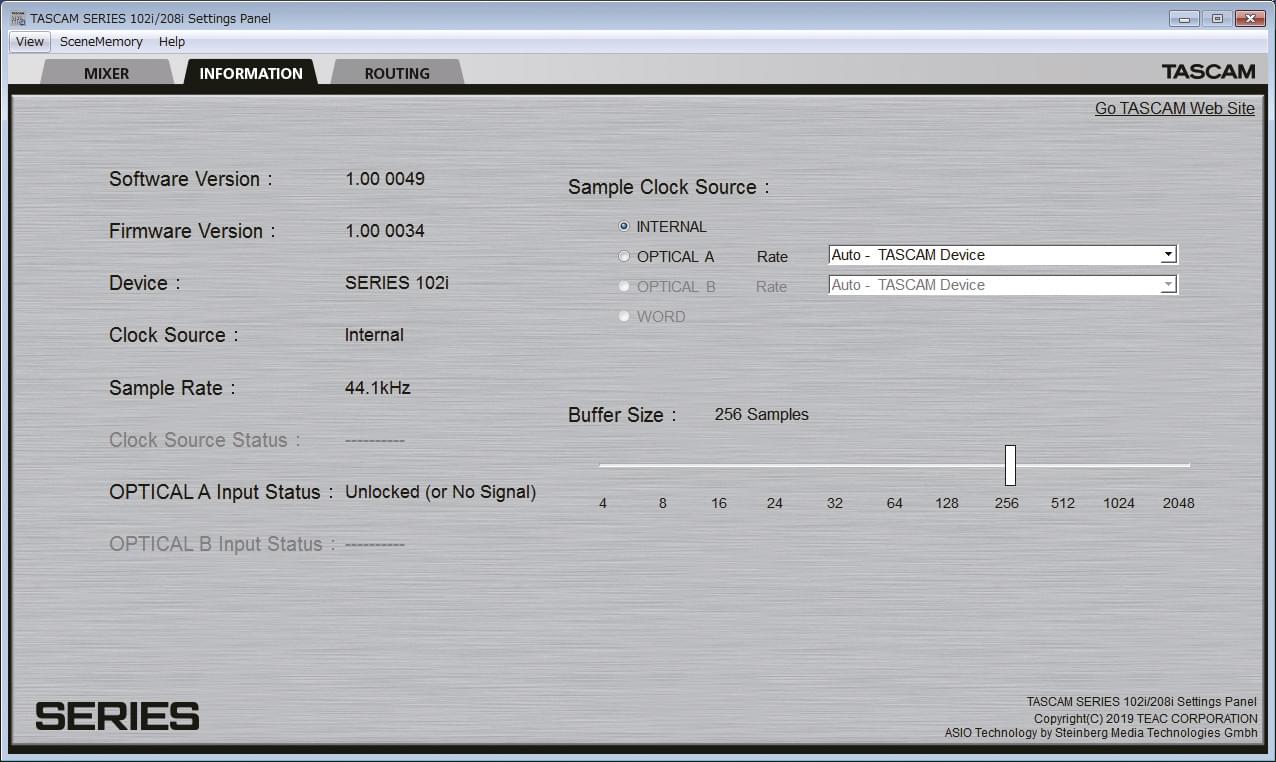
Task: Click the TASCAM logo at top right
Action: (1208, 72)
